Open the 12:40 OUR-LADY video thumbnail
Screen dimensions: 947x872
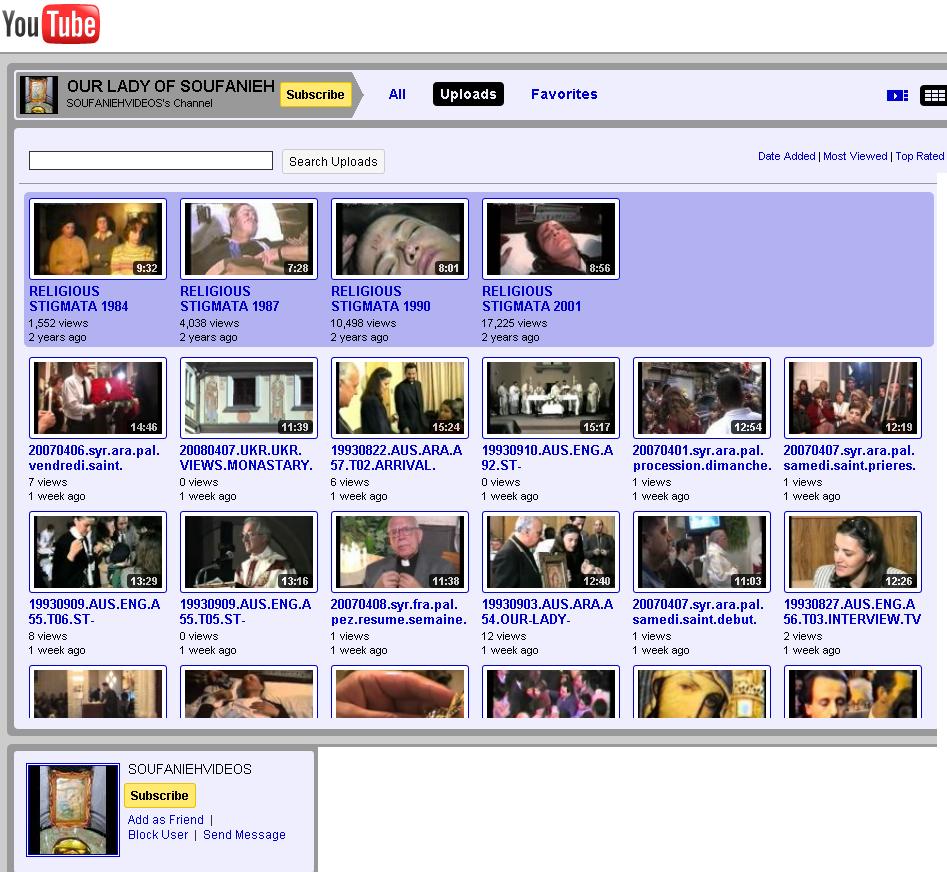[x=551, y=552]
